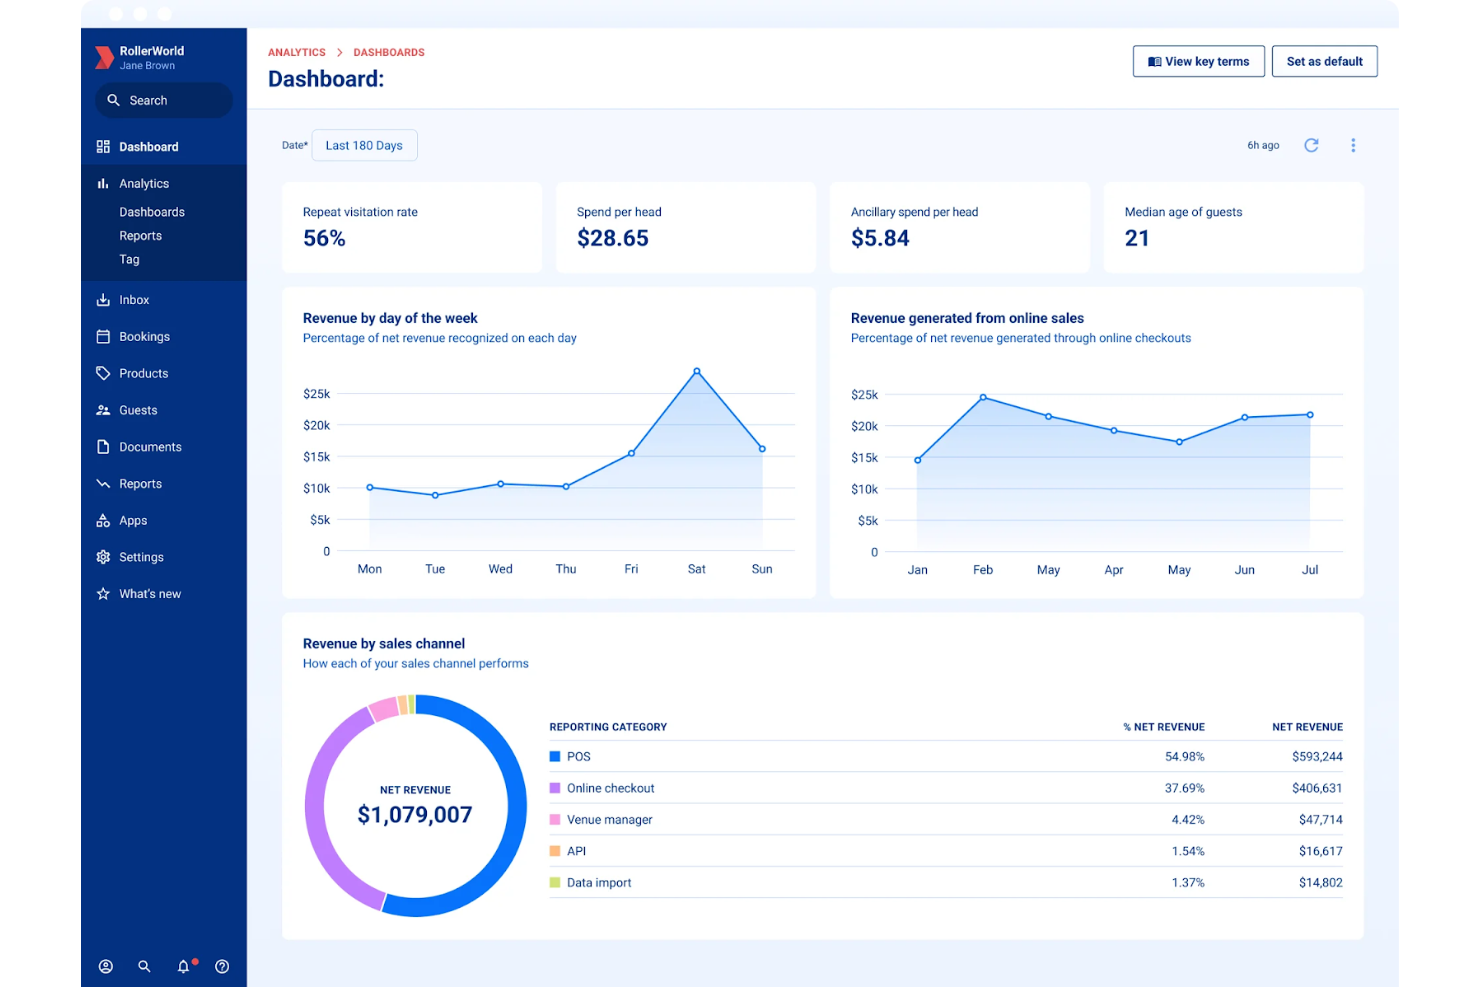Click the book icon on View key terms

(x=1155, y=62)
